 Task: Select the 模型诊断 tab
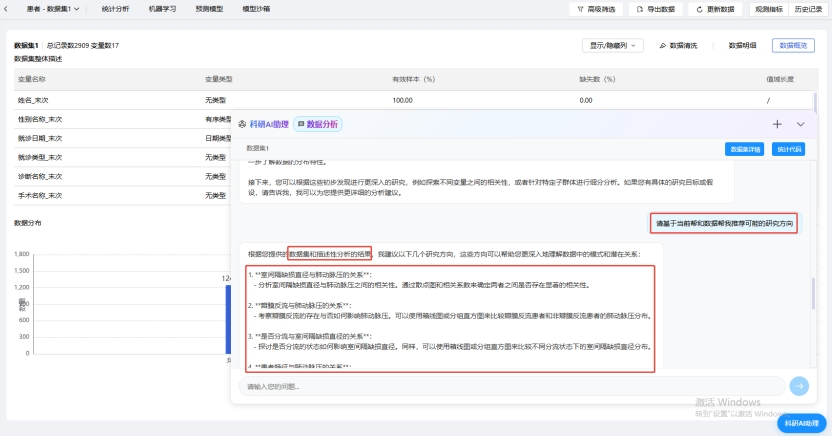pos(255,9)
